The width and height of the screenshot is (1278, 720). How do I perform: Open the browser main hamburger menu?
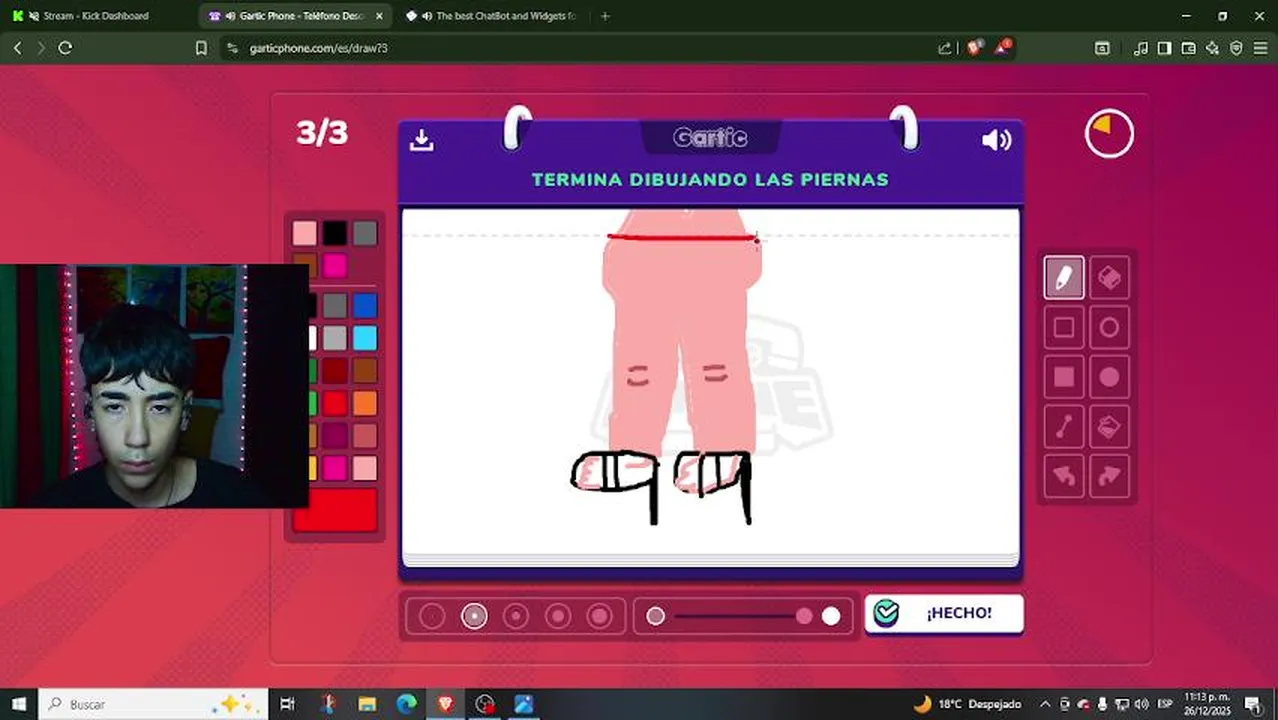[x=1260, y=48]
